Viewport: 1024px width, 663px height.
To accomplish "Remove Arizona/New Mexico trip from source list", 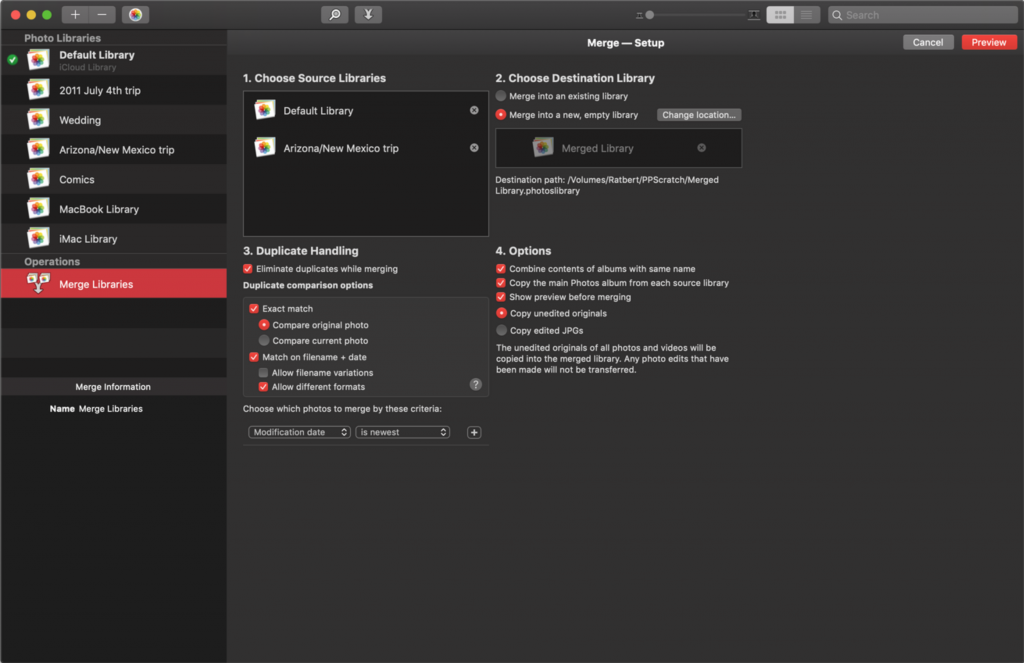I will 474,148.
